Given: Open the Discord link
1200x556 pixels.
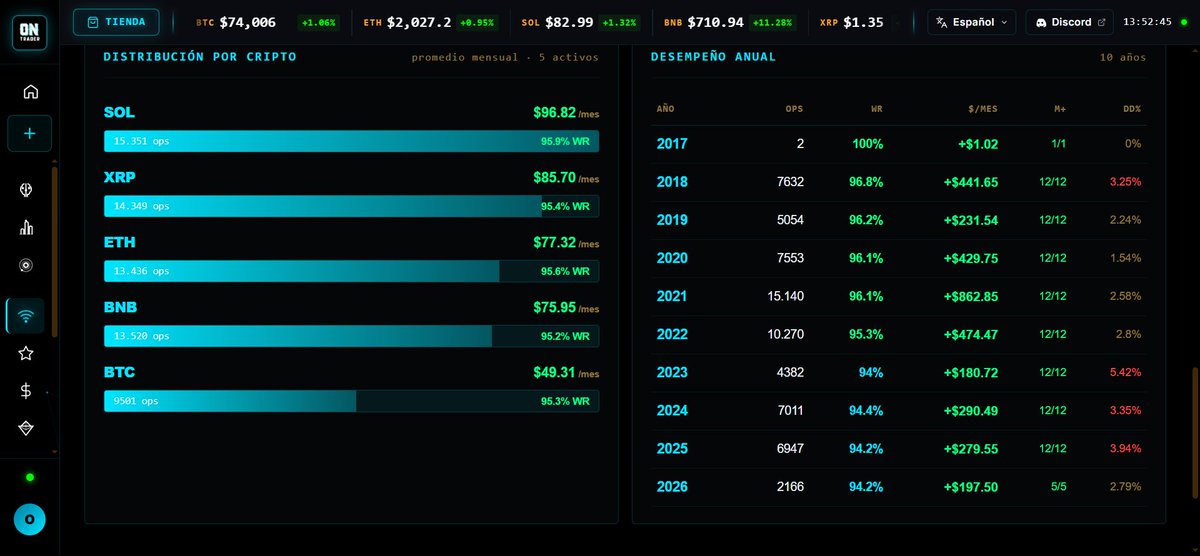Looking at the screenshot, I should [x=1070, y=22].
